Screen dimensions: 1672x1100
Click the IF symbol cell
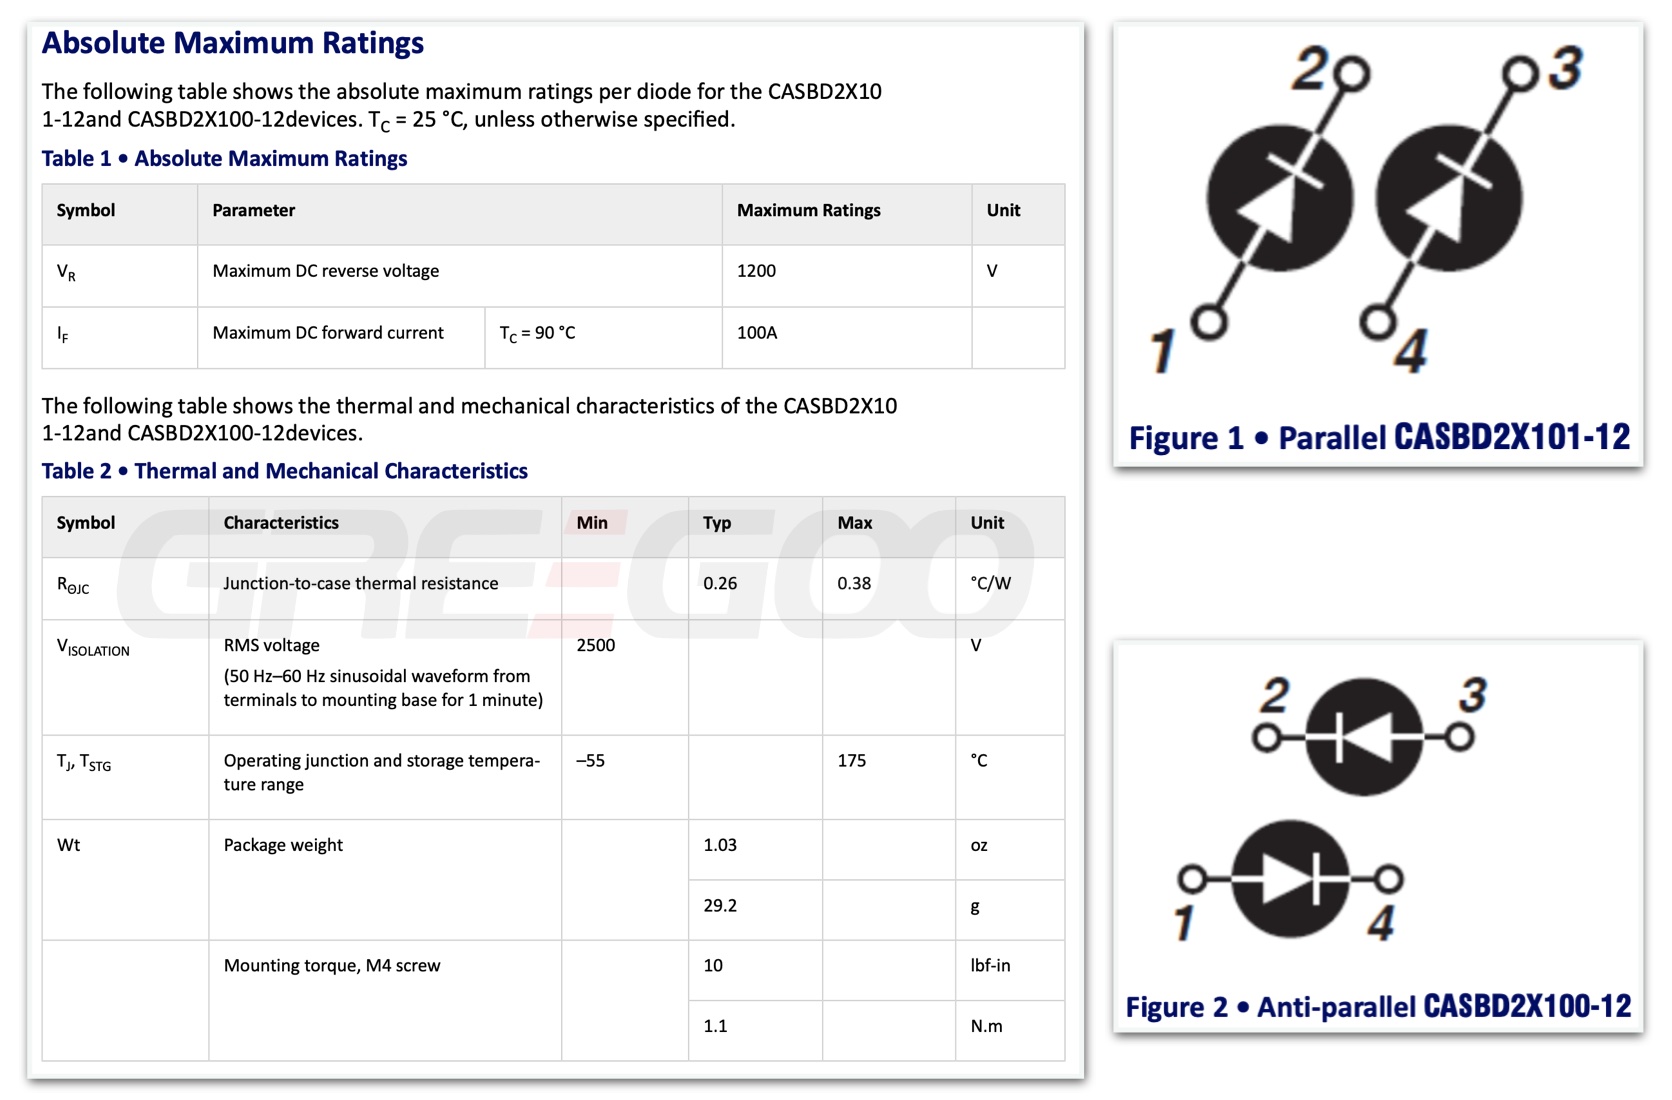click(120, 338)
